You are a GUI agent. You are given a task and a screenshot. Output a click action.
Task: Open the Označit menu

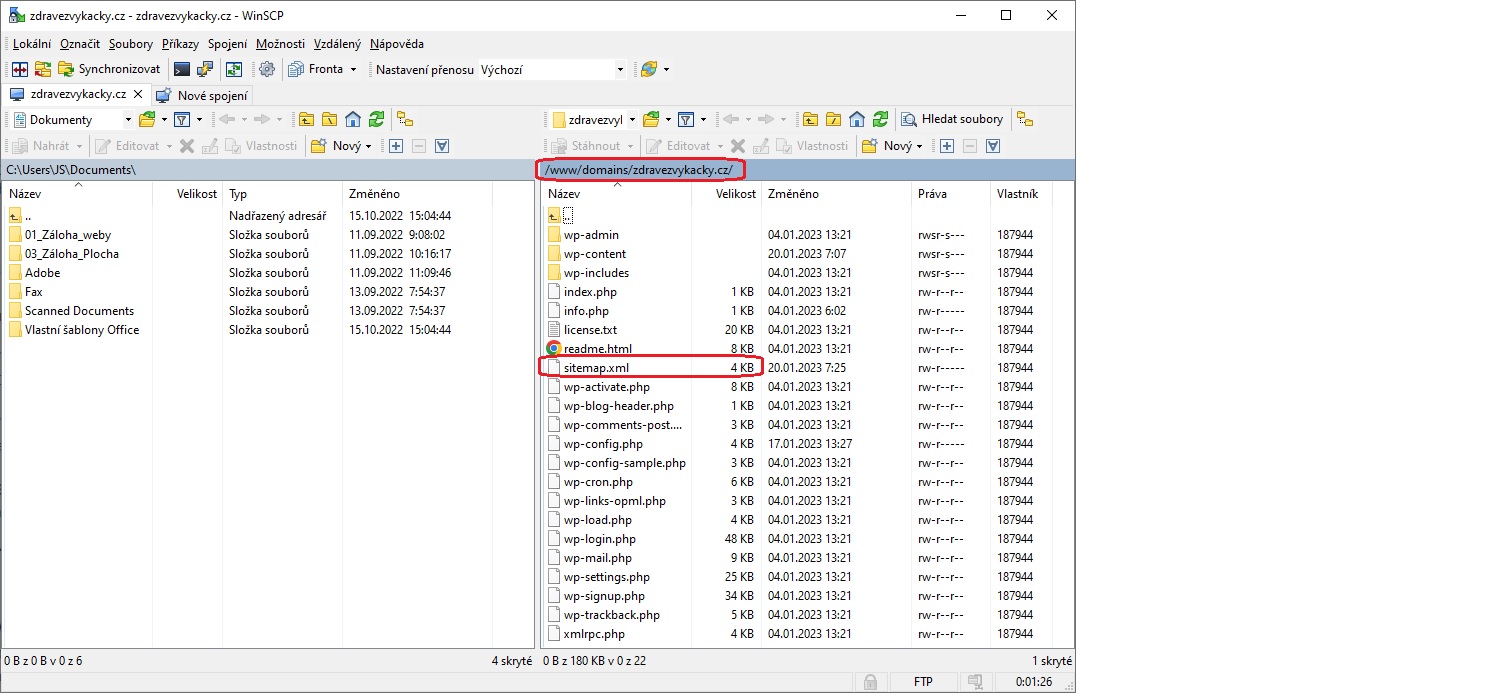(80, 44)
